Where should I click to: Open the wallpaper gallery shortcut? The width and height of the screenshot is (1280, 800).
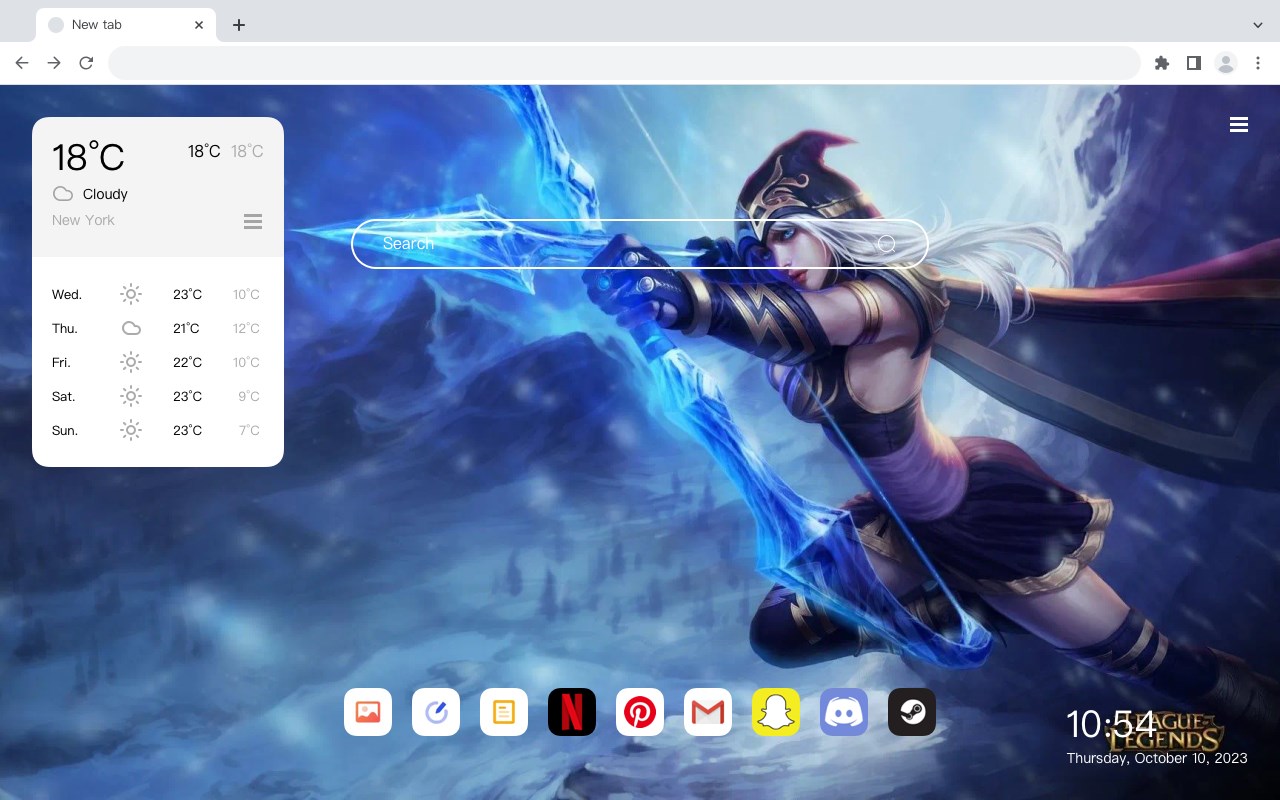[368, 712]
